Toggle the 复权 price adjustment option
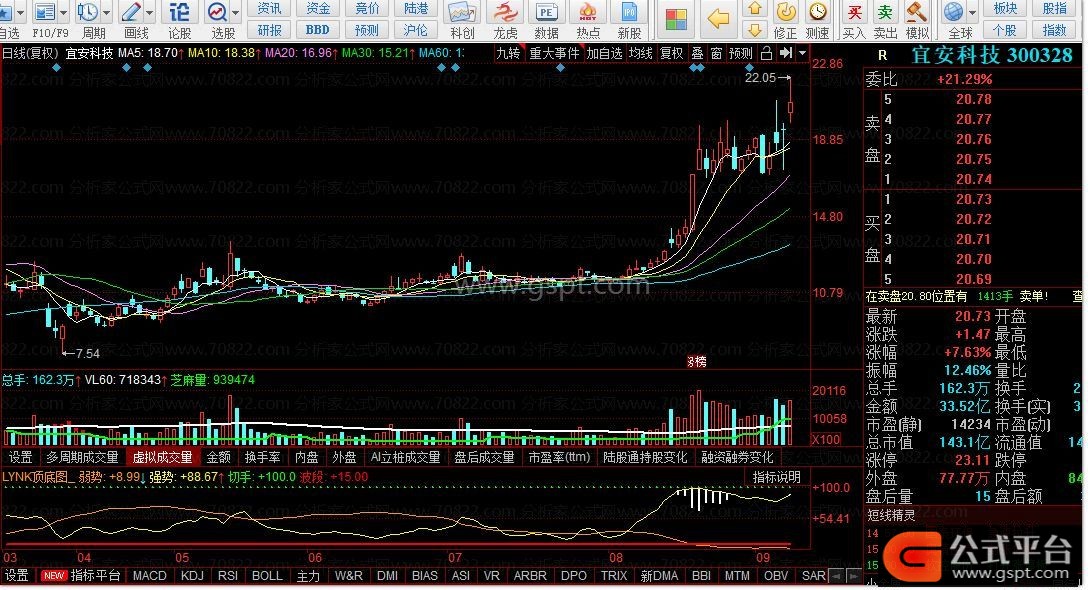 pos(671,53)
